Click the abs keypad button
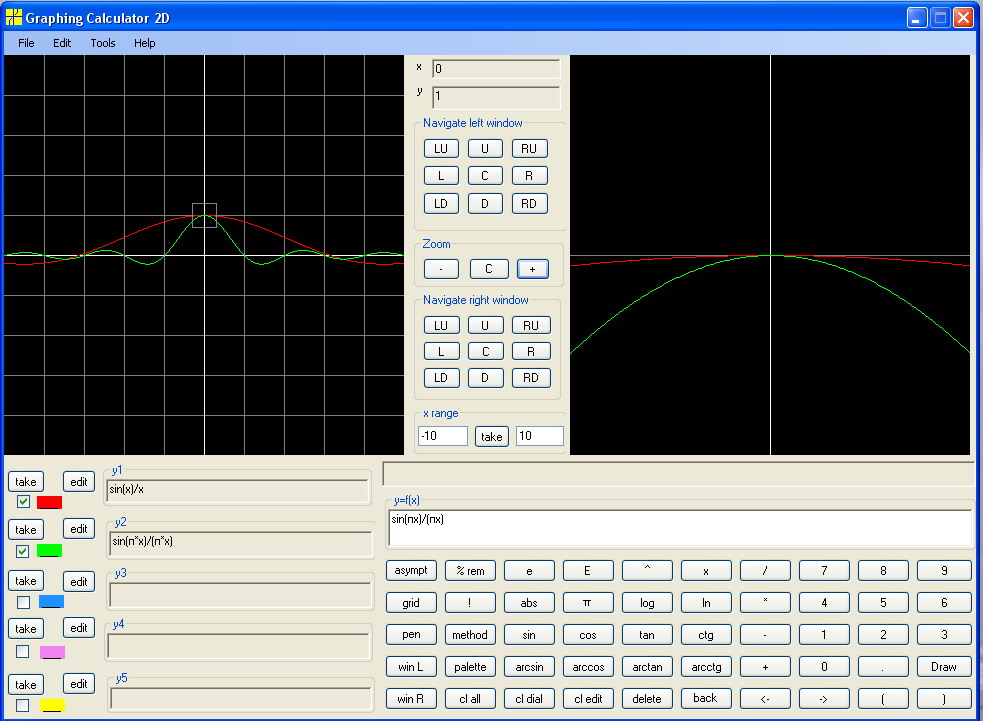983x721 pixels. click(529, 603)
